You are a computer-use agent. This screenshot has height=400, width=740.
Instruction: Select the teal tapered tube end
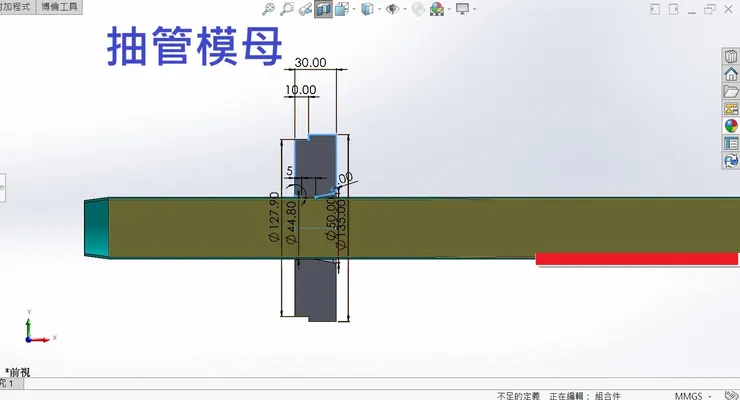click(96, 228)
